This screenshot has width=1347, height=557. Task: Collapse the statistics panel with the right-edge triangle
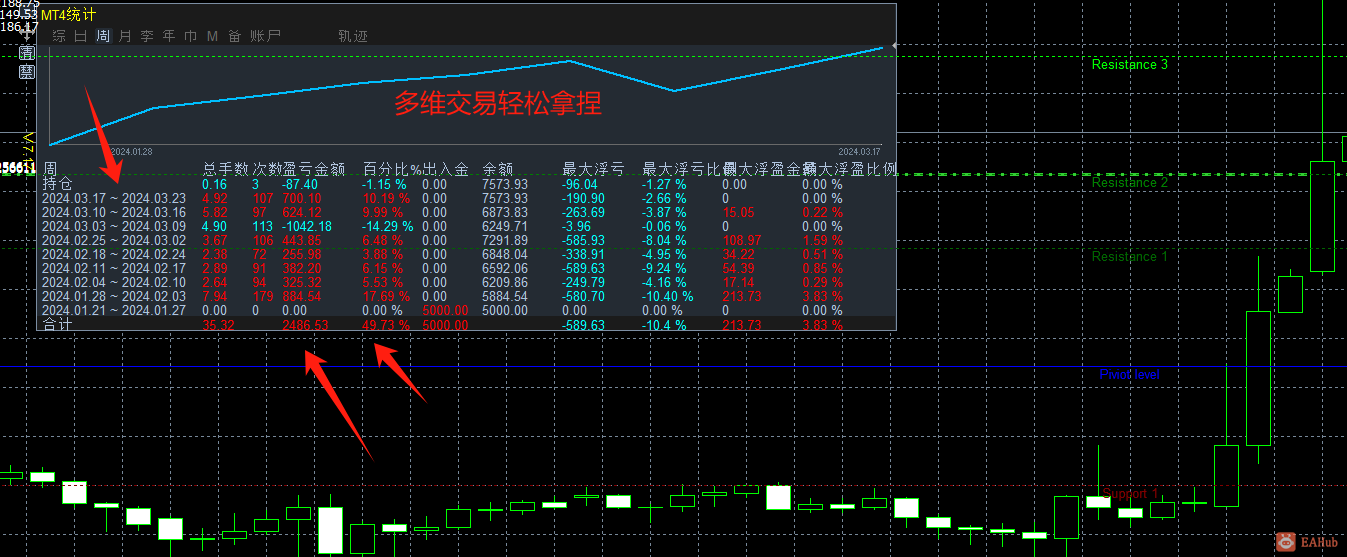[893, 45]
